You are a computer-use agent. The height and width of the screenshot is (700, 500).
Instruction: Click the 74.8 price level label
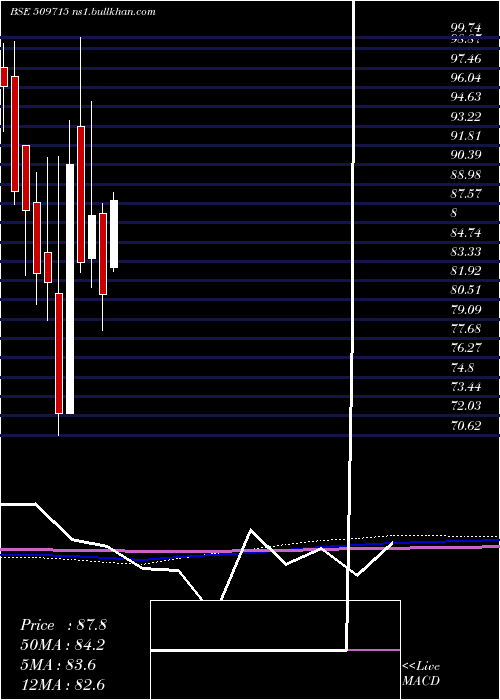[462, 367]
